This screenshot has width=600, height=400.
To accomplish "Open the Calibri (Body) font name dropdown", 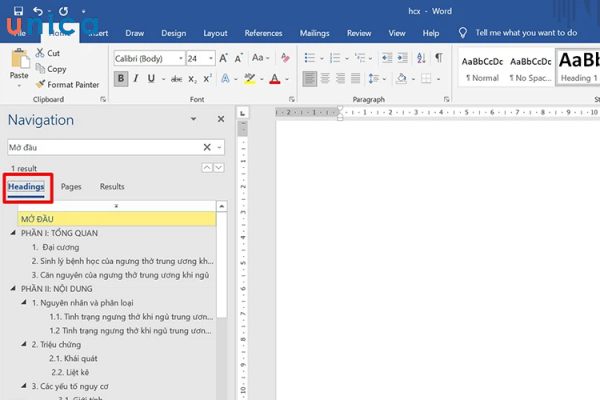I will coord(180,58).
